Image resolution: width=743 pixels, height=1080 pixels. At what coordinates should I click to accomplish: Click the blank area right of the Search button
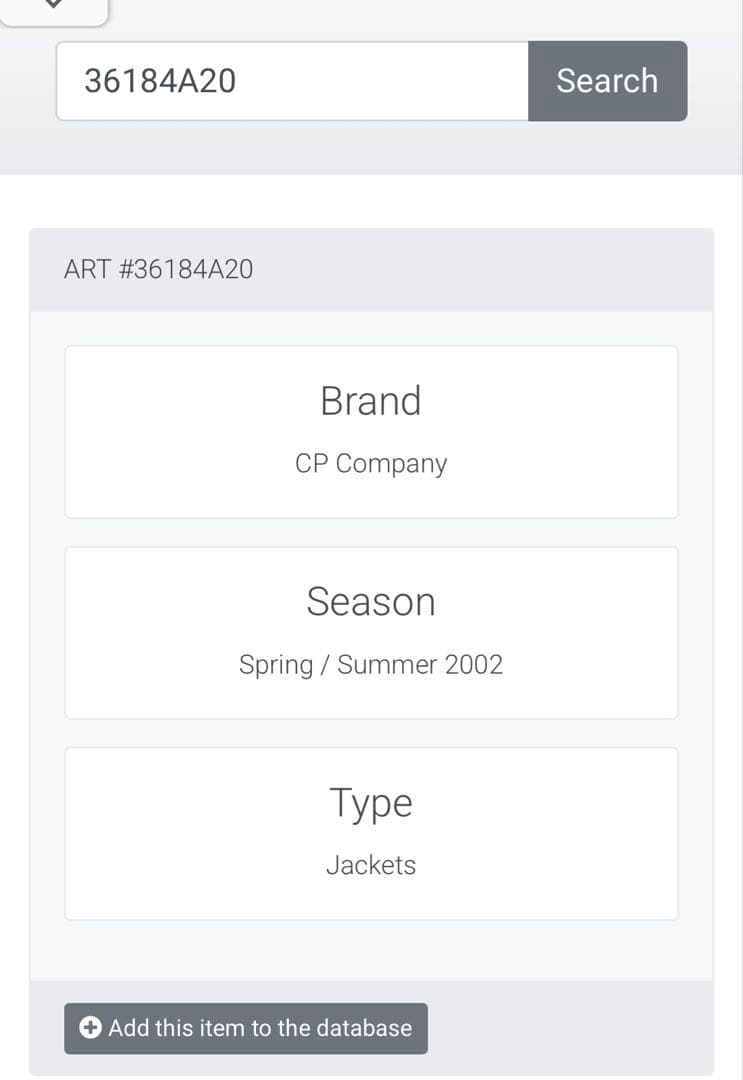[x=714, y=81]
